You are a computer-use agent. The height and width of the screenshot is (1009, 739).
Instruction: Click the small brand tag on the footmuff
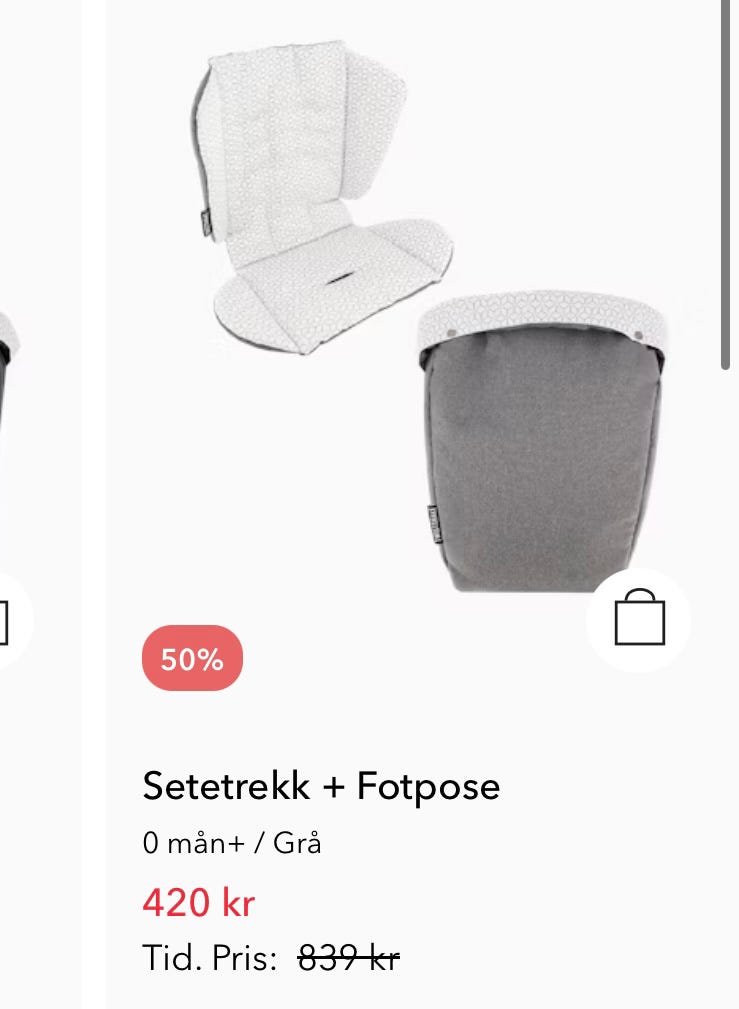click(x=433, y=523)
